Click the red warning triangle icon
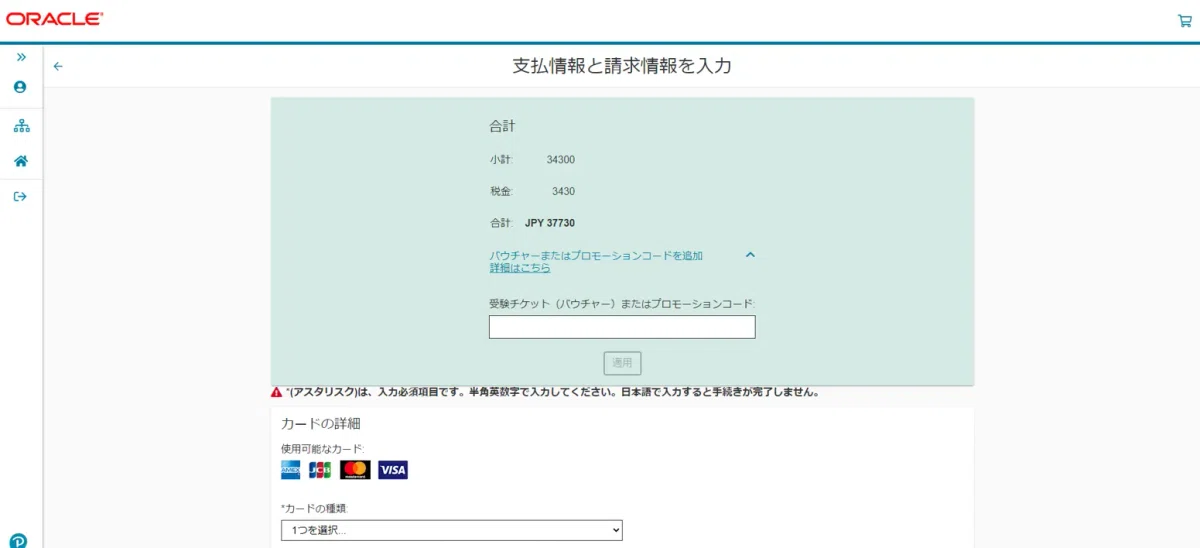This screenshot has height=548, width=1200. [276, 392]
